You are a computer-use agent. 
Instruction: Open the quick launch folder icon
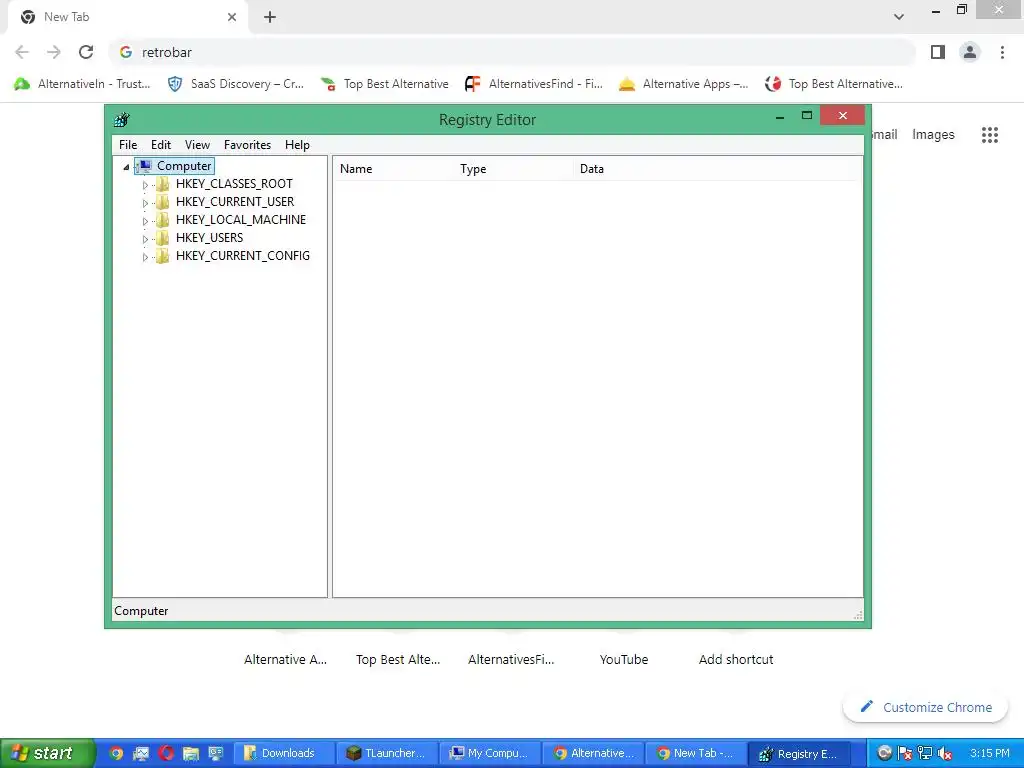point(191,753)
